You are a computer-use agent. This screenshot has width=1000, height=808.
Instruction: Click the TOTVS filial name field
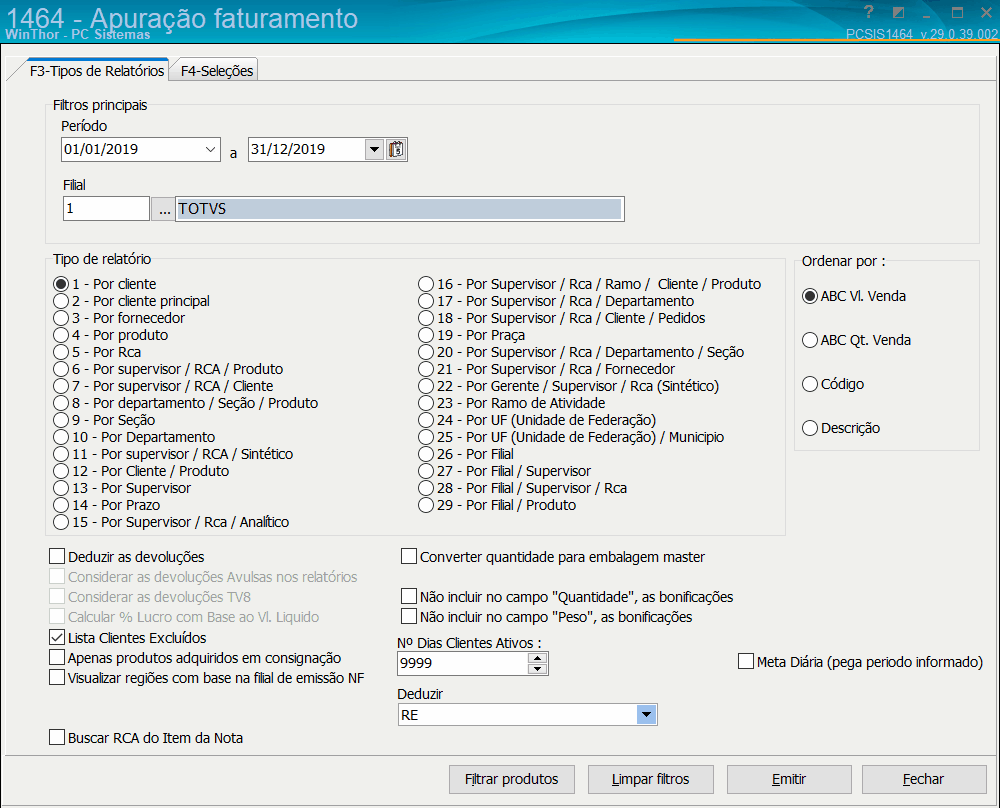coord(400,209)
